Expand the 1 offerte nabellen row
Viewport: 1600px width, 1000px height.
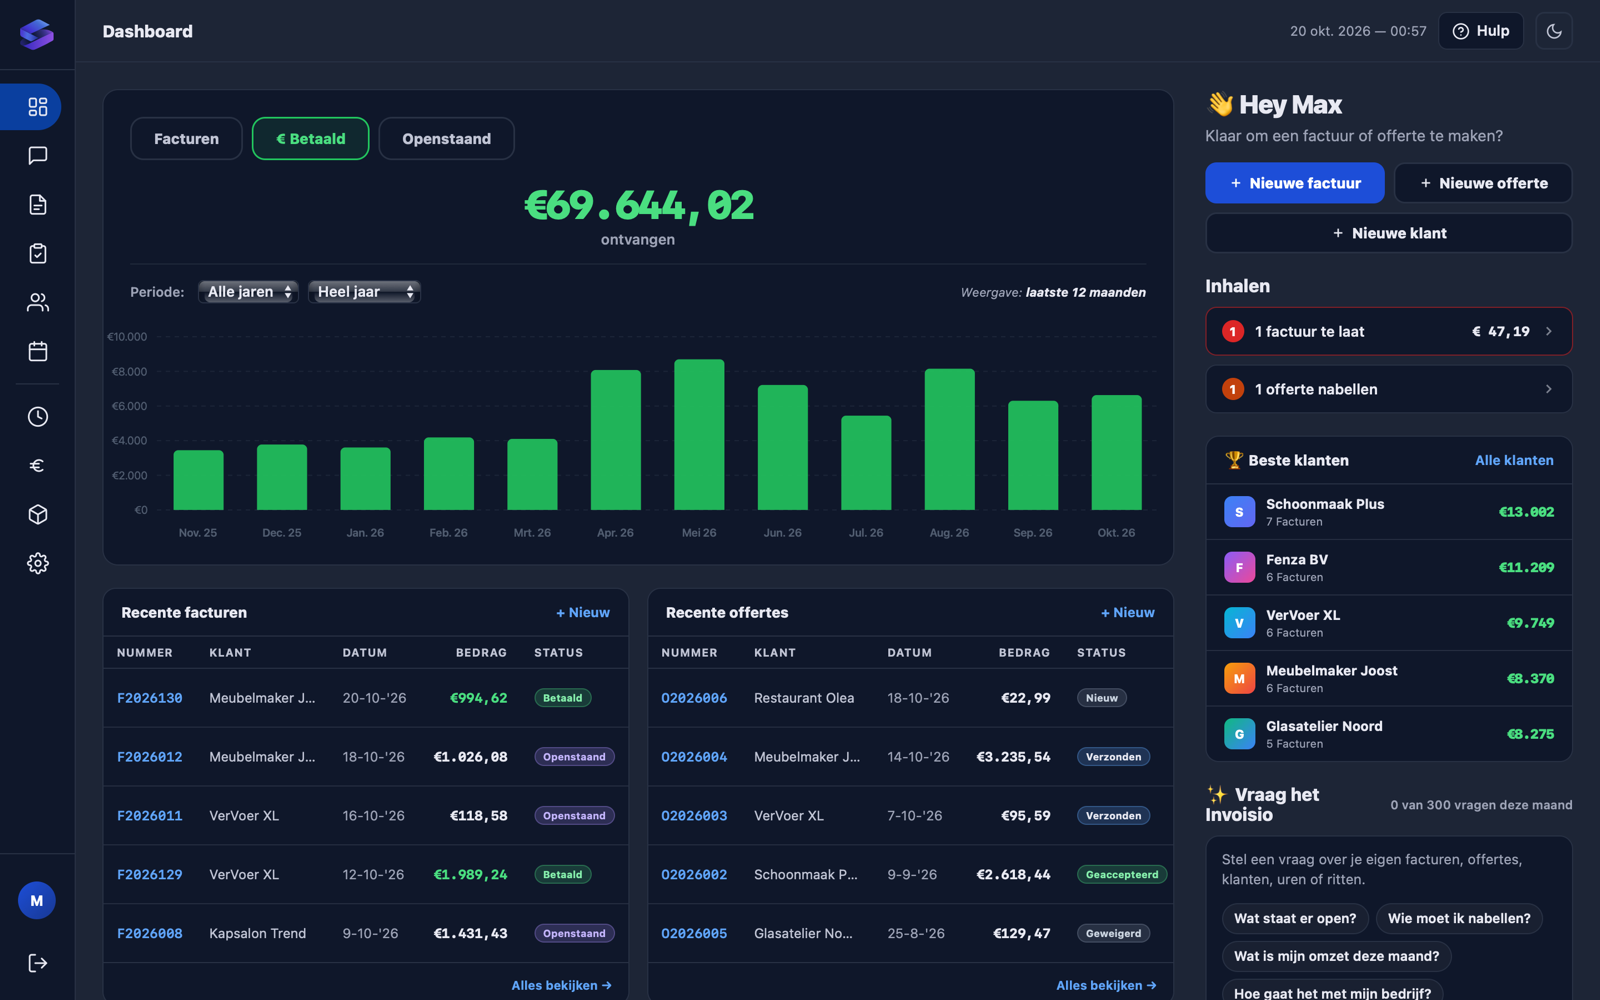click(1389, 389)
